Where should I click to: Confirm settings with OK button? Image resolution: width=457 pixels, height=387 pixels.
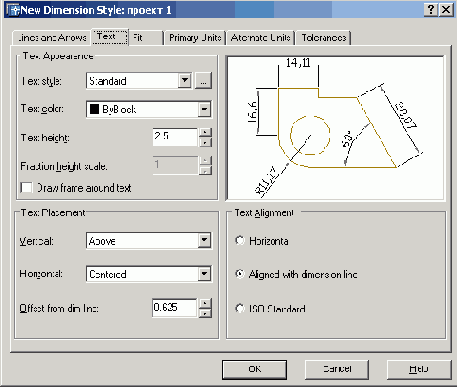point(254,369)
